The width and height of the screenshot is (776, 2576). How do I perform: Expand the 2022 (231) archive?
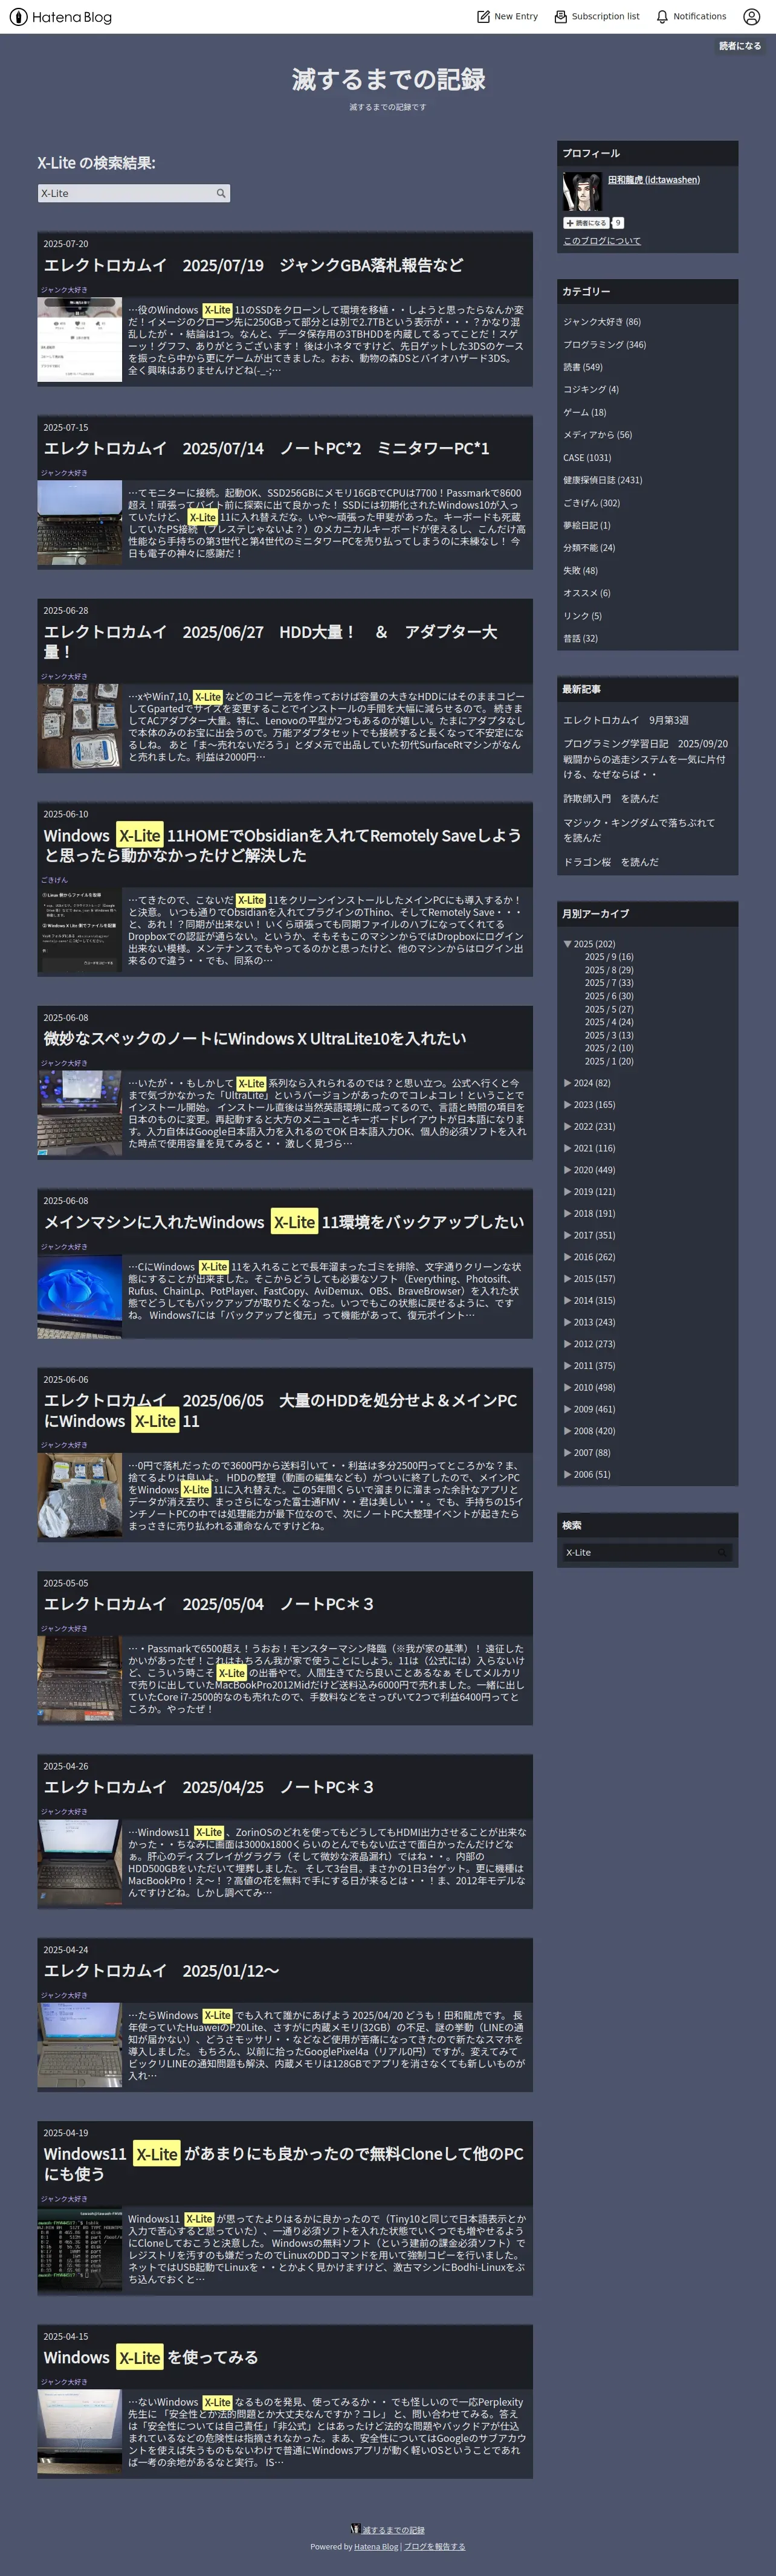[567, 1127]
